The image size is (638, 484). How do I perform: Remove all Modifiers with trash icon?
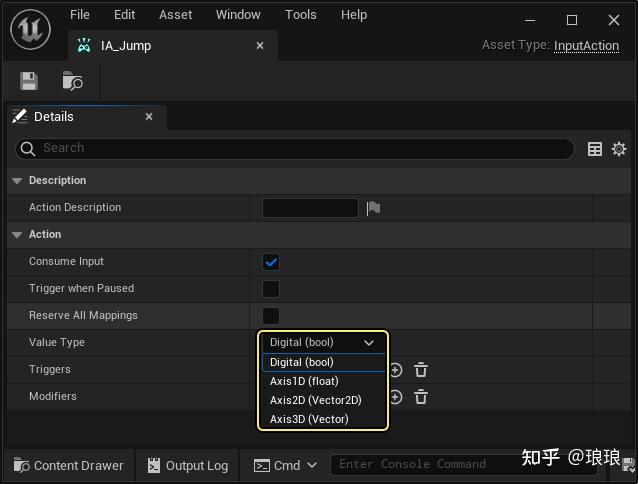[x=421, y=397]
